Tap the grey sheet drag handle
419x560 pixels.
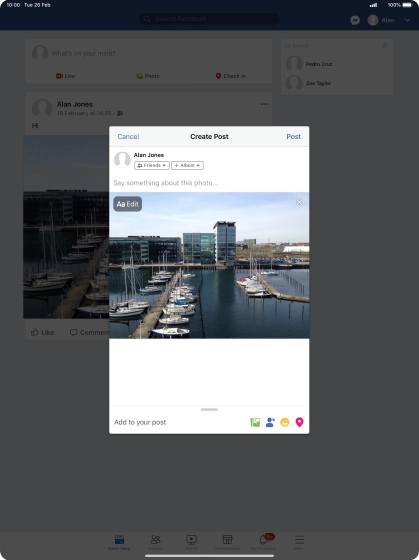click(x=209, y=410)
